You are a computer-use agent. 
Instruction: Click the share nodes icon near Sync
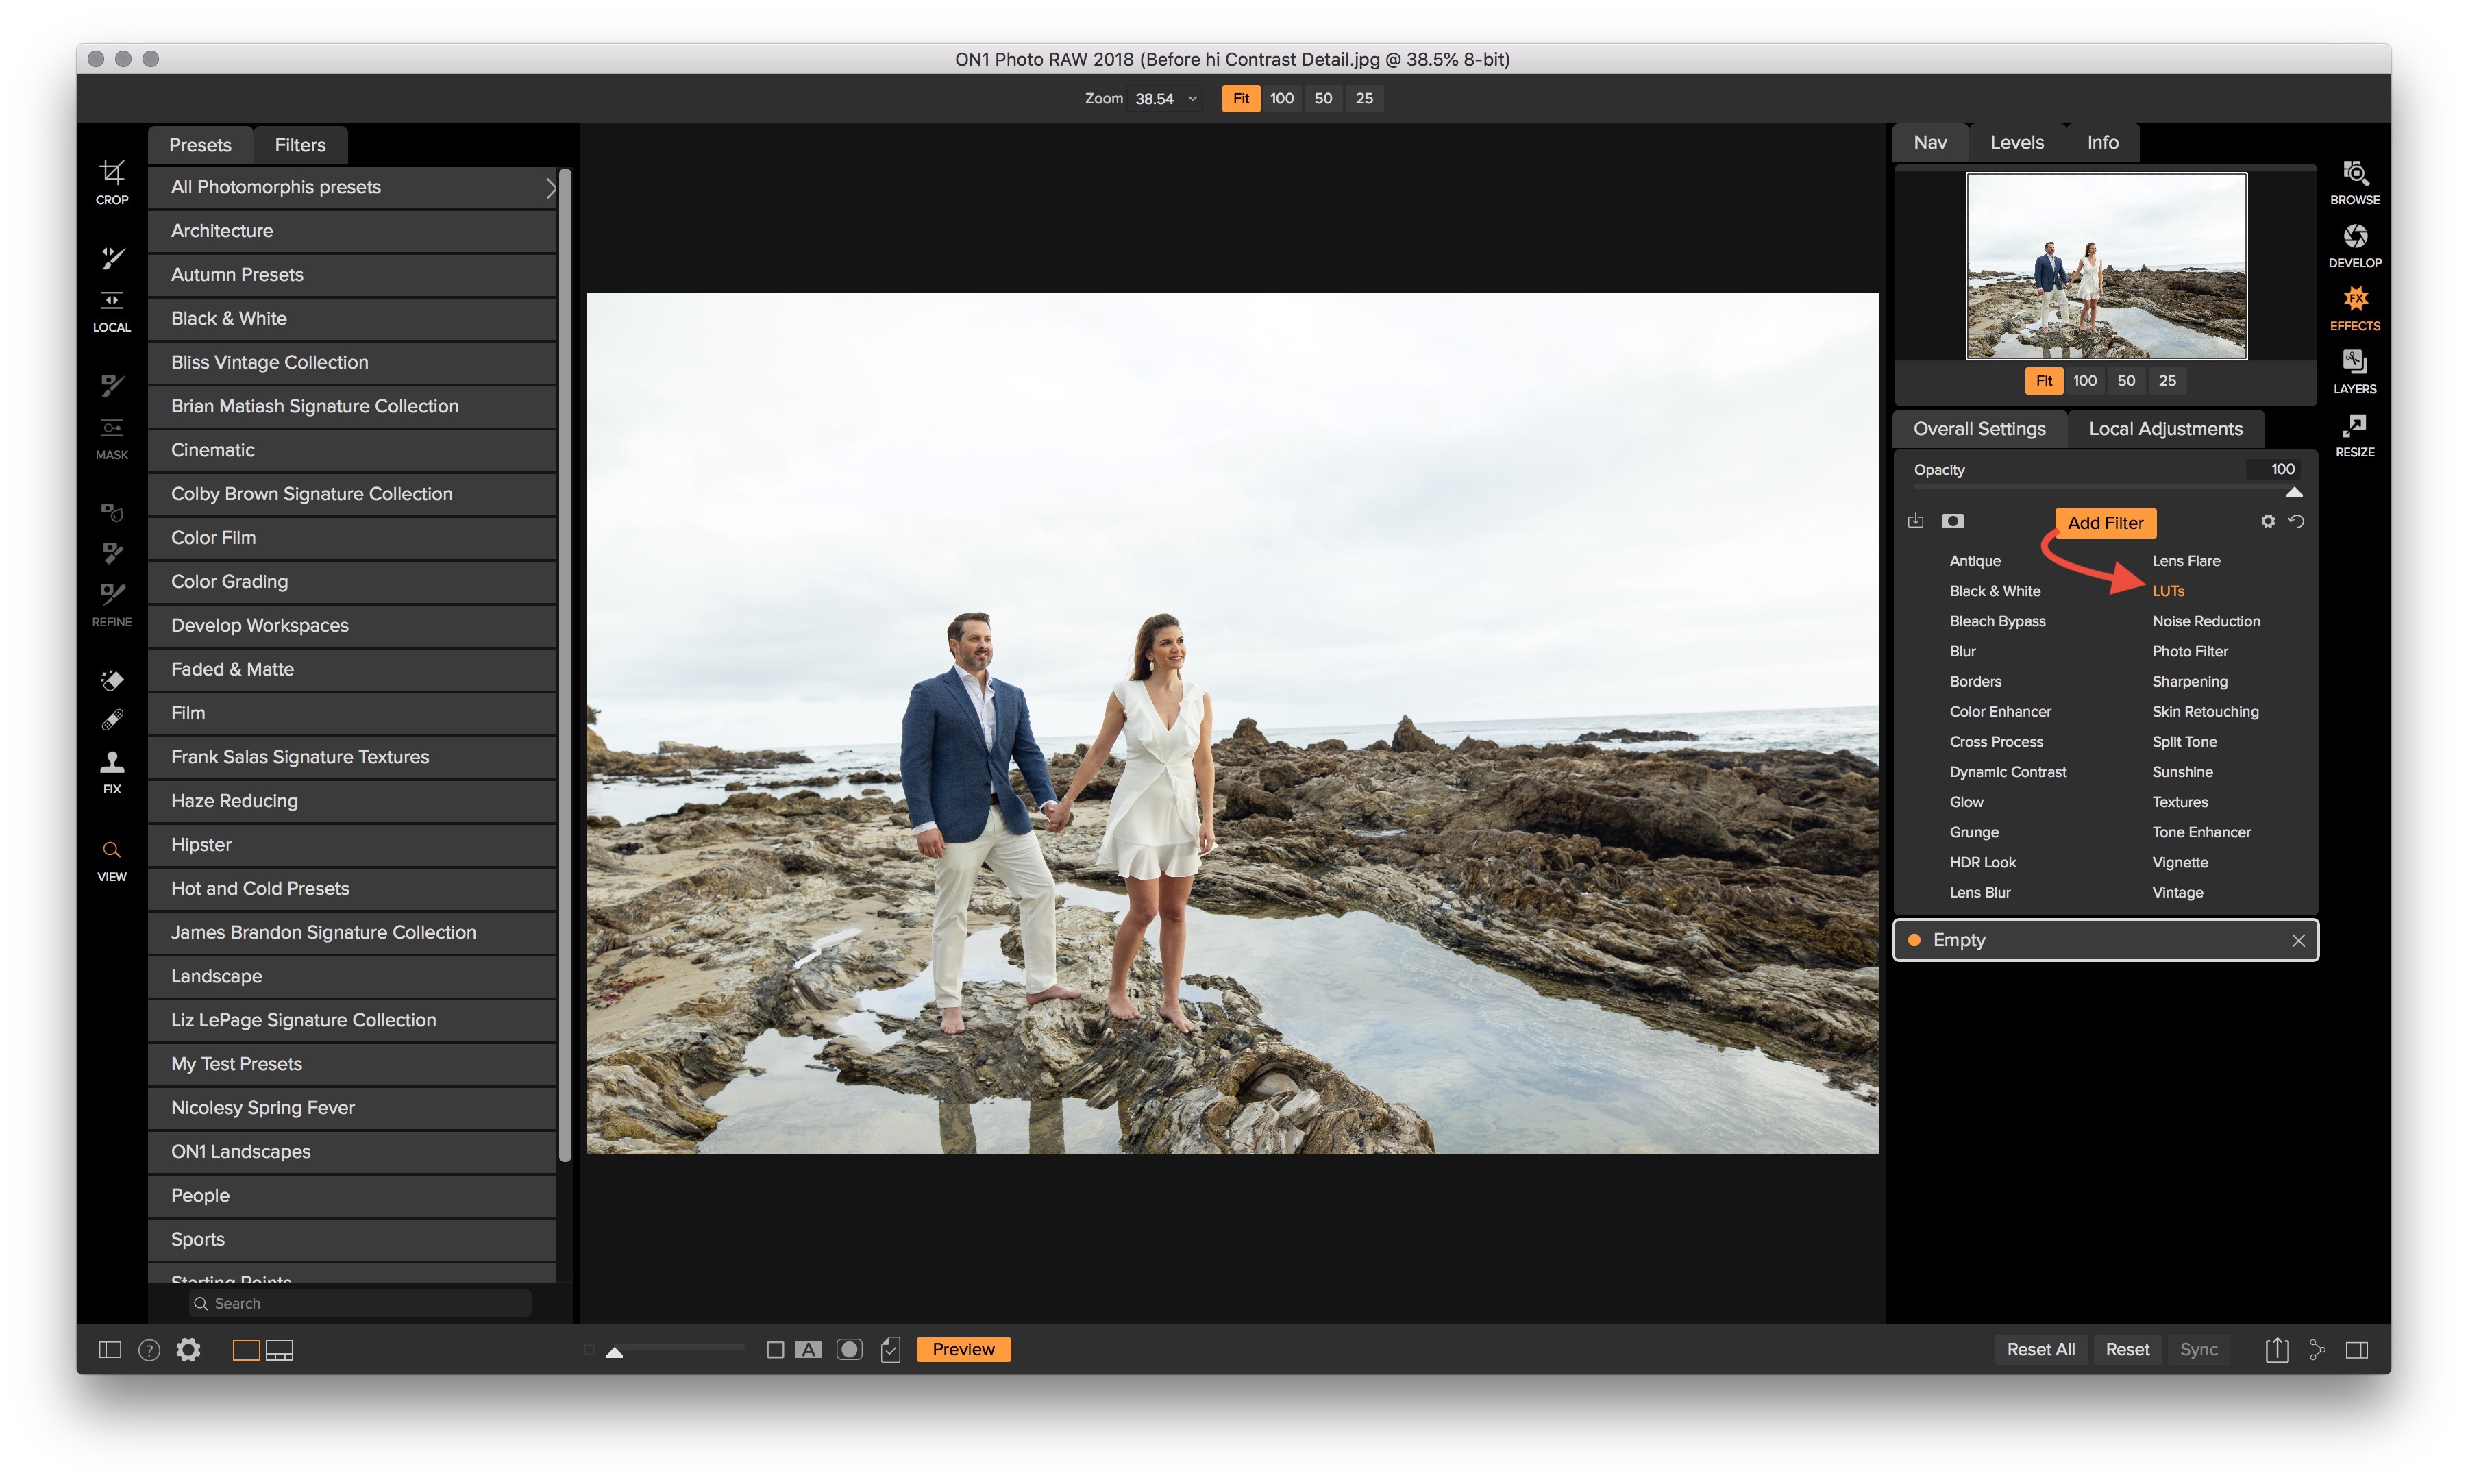pyautogui.click(x=2317, y=1350)
